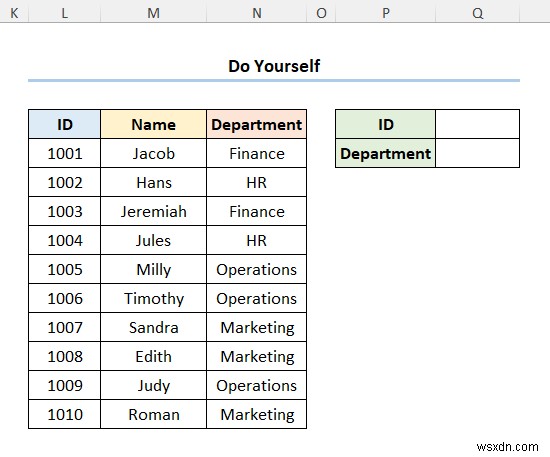Screen dimensions: 550x457
Task: Select column P header
Action: point(385,13)
